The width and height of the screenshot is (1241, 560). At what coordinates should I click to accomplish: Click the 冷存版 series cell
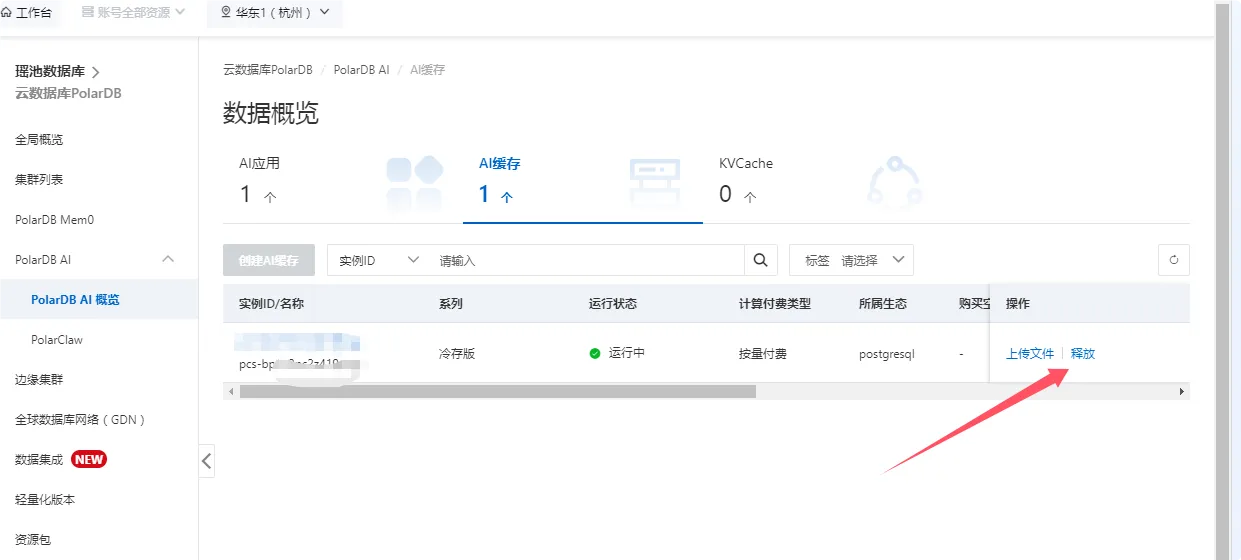point(457,354)
